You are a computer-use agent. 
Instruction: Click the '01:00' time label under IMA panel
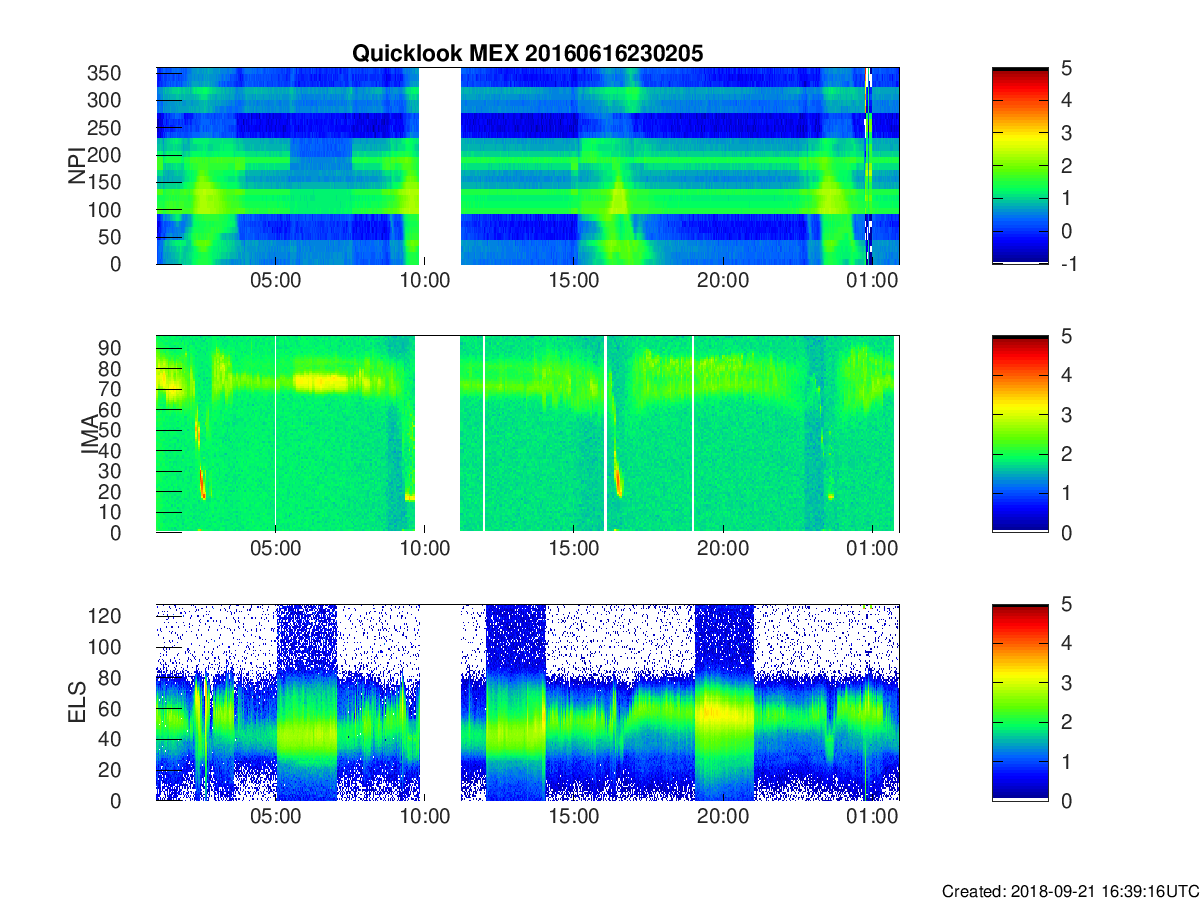872,549
